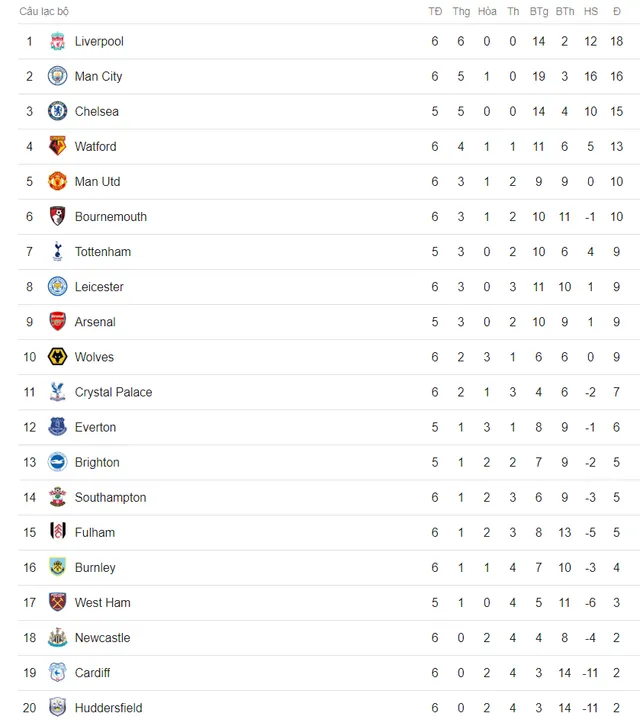The height and width of the screenshot is (725, 640).
Task: Click the Liverpool club crest
Action: coord(57,41)
